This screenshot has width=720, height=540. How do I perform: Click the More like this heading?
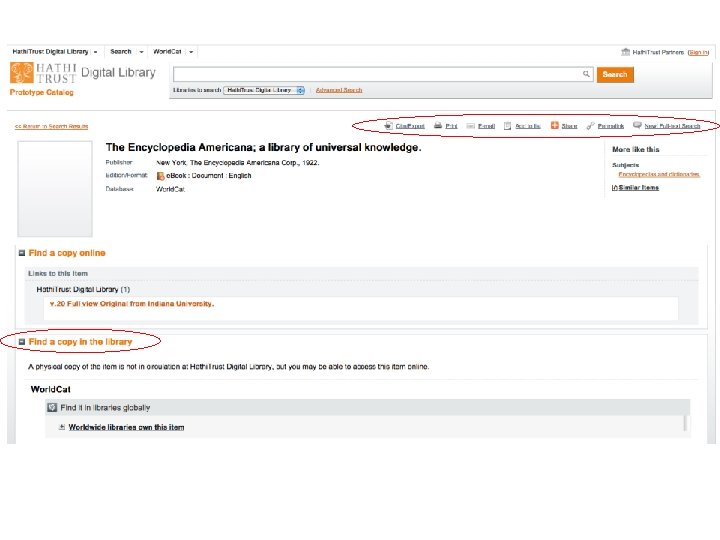636,149
